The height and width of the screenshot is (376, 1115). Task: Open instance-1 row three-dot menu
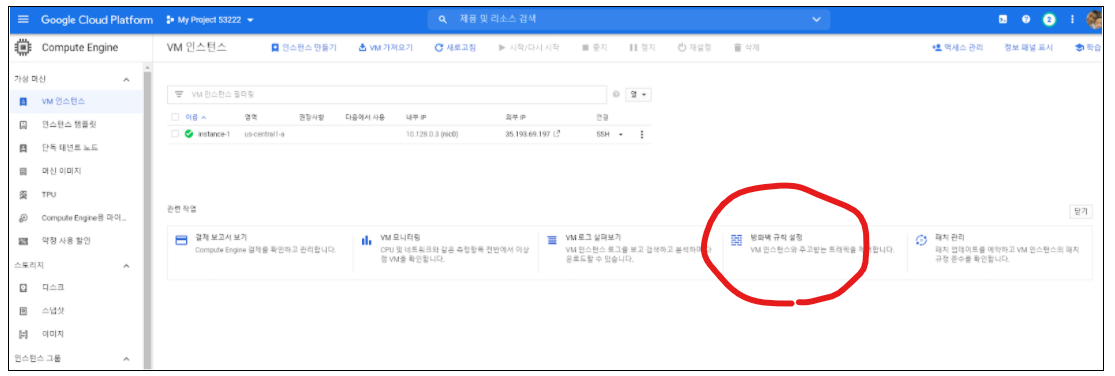tap(641, 134)
